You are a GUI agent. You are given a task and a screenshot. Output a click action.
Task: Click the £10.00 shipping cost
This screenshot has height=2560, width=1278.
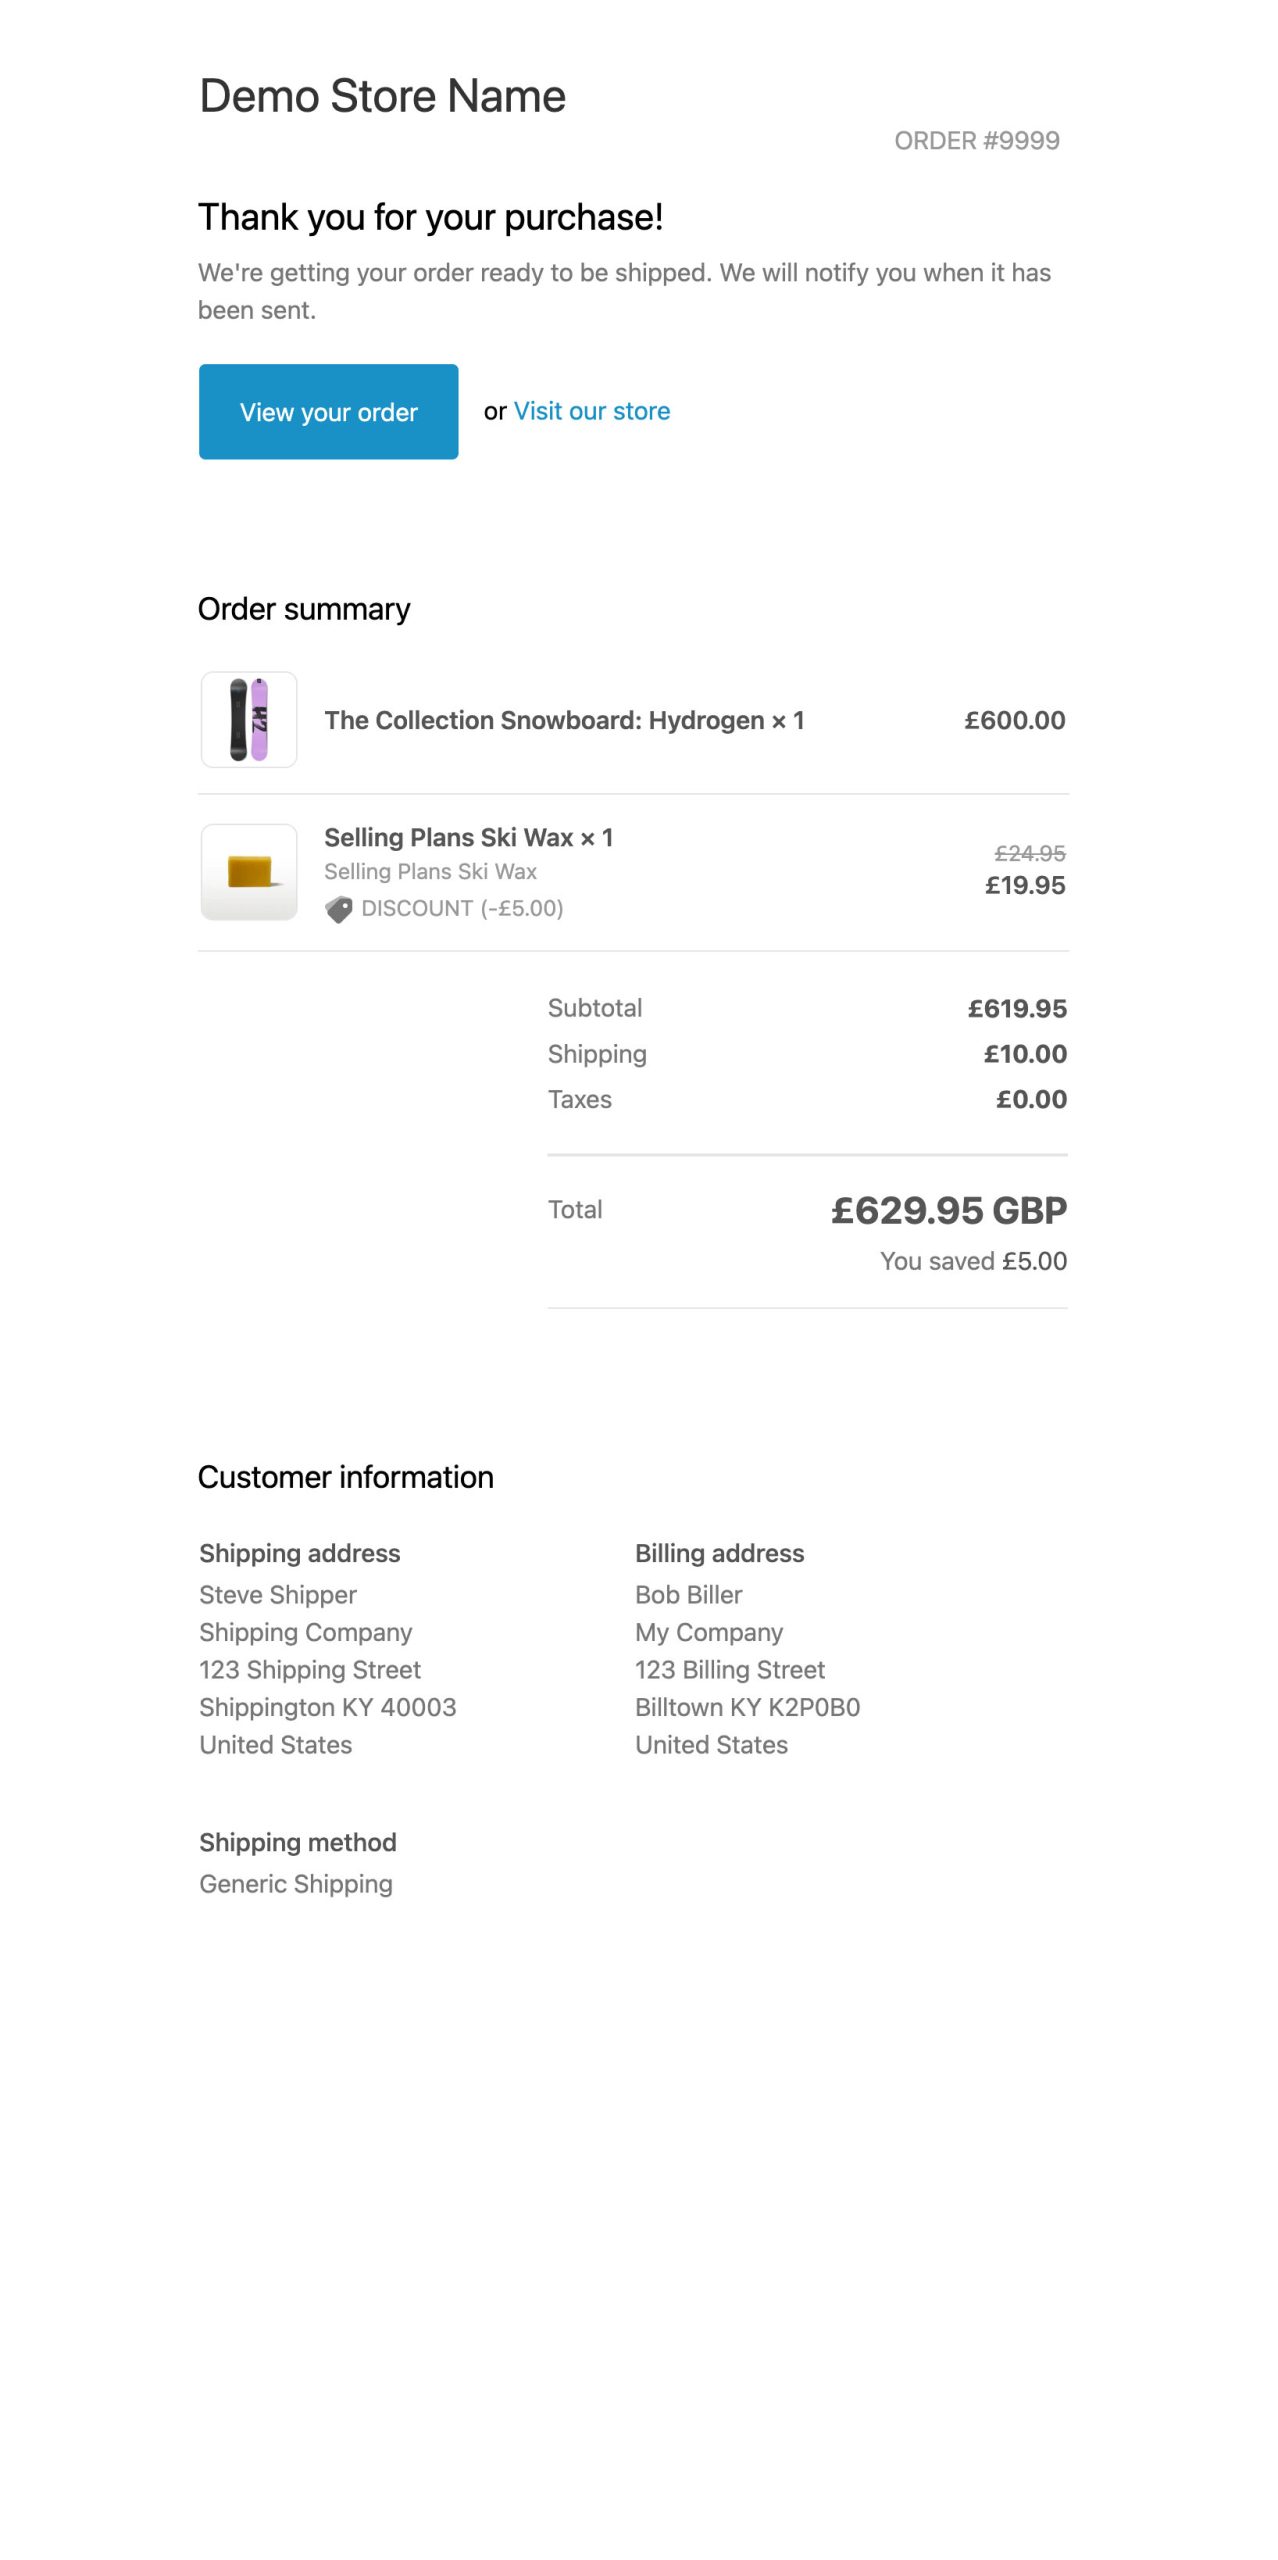coord(1024,1054)
